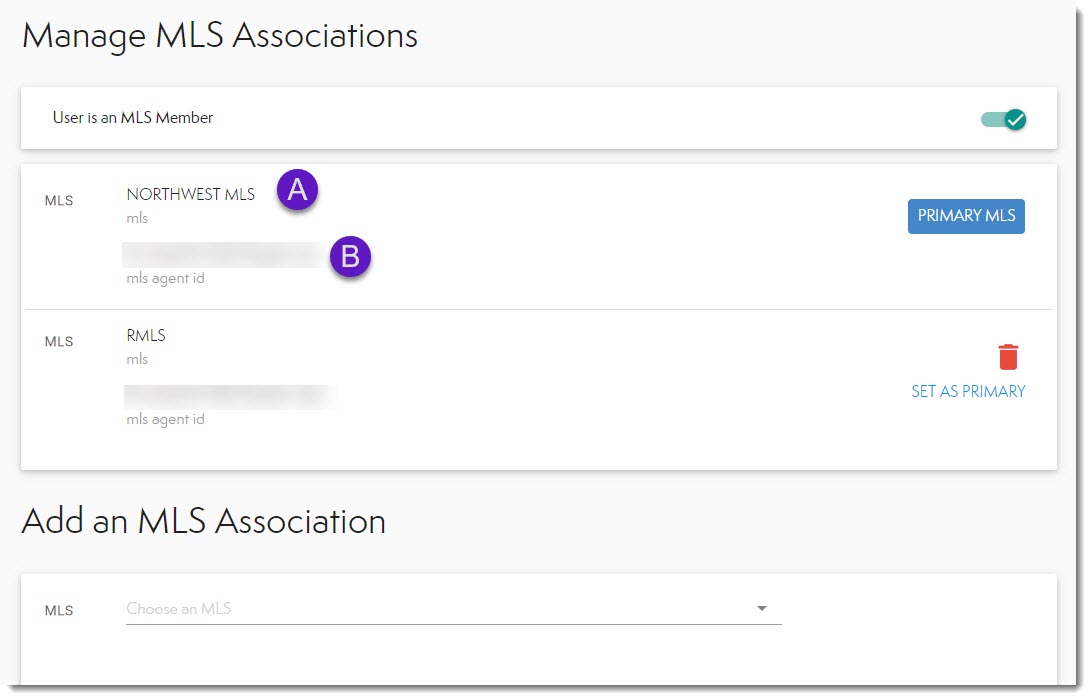Click the User is an MLS Member label
The height and width of the screenshot is (700, 1091).
(133, 118)
